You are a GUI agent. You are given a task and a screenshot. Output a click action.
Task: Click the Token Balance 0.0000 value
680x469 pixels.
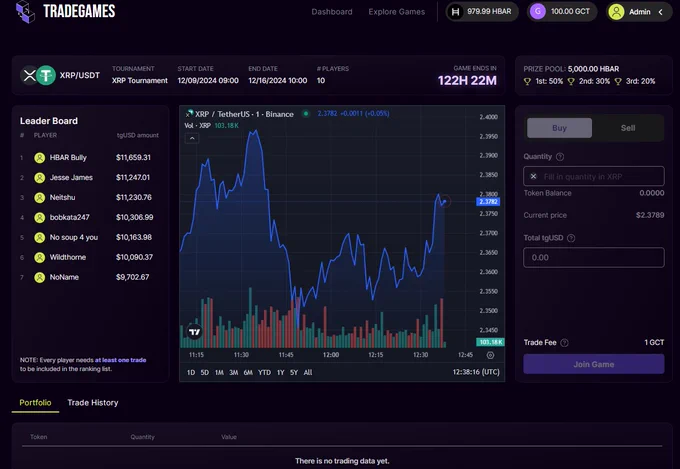point(652,193)
